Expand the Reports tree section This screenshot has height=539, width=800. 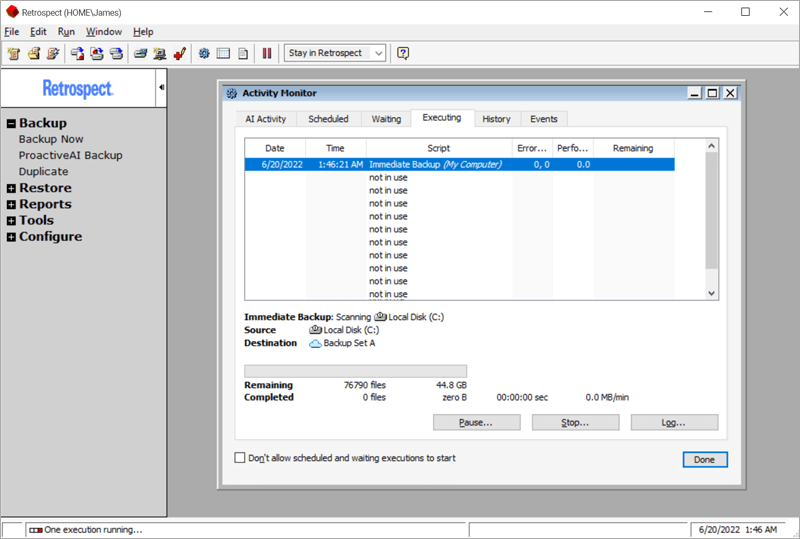tap(11, 205)
